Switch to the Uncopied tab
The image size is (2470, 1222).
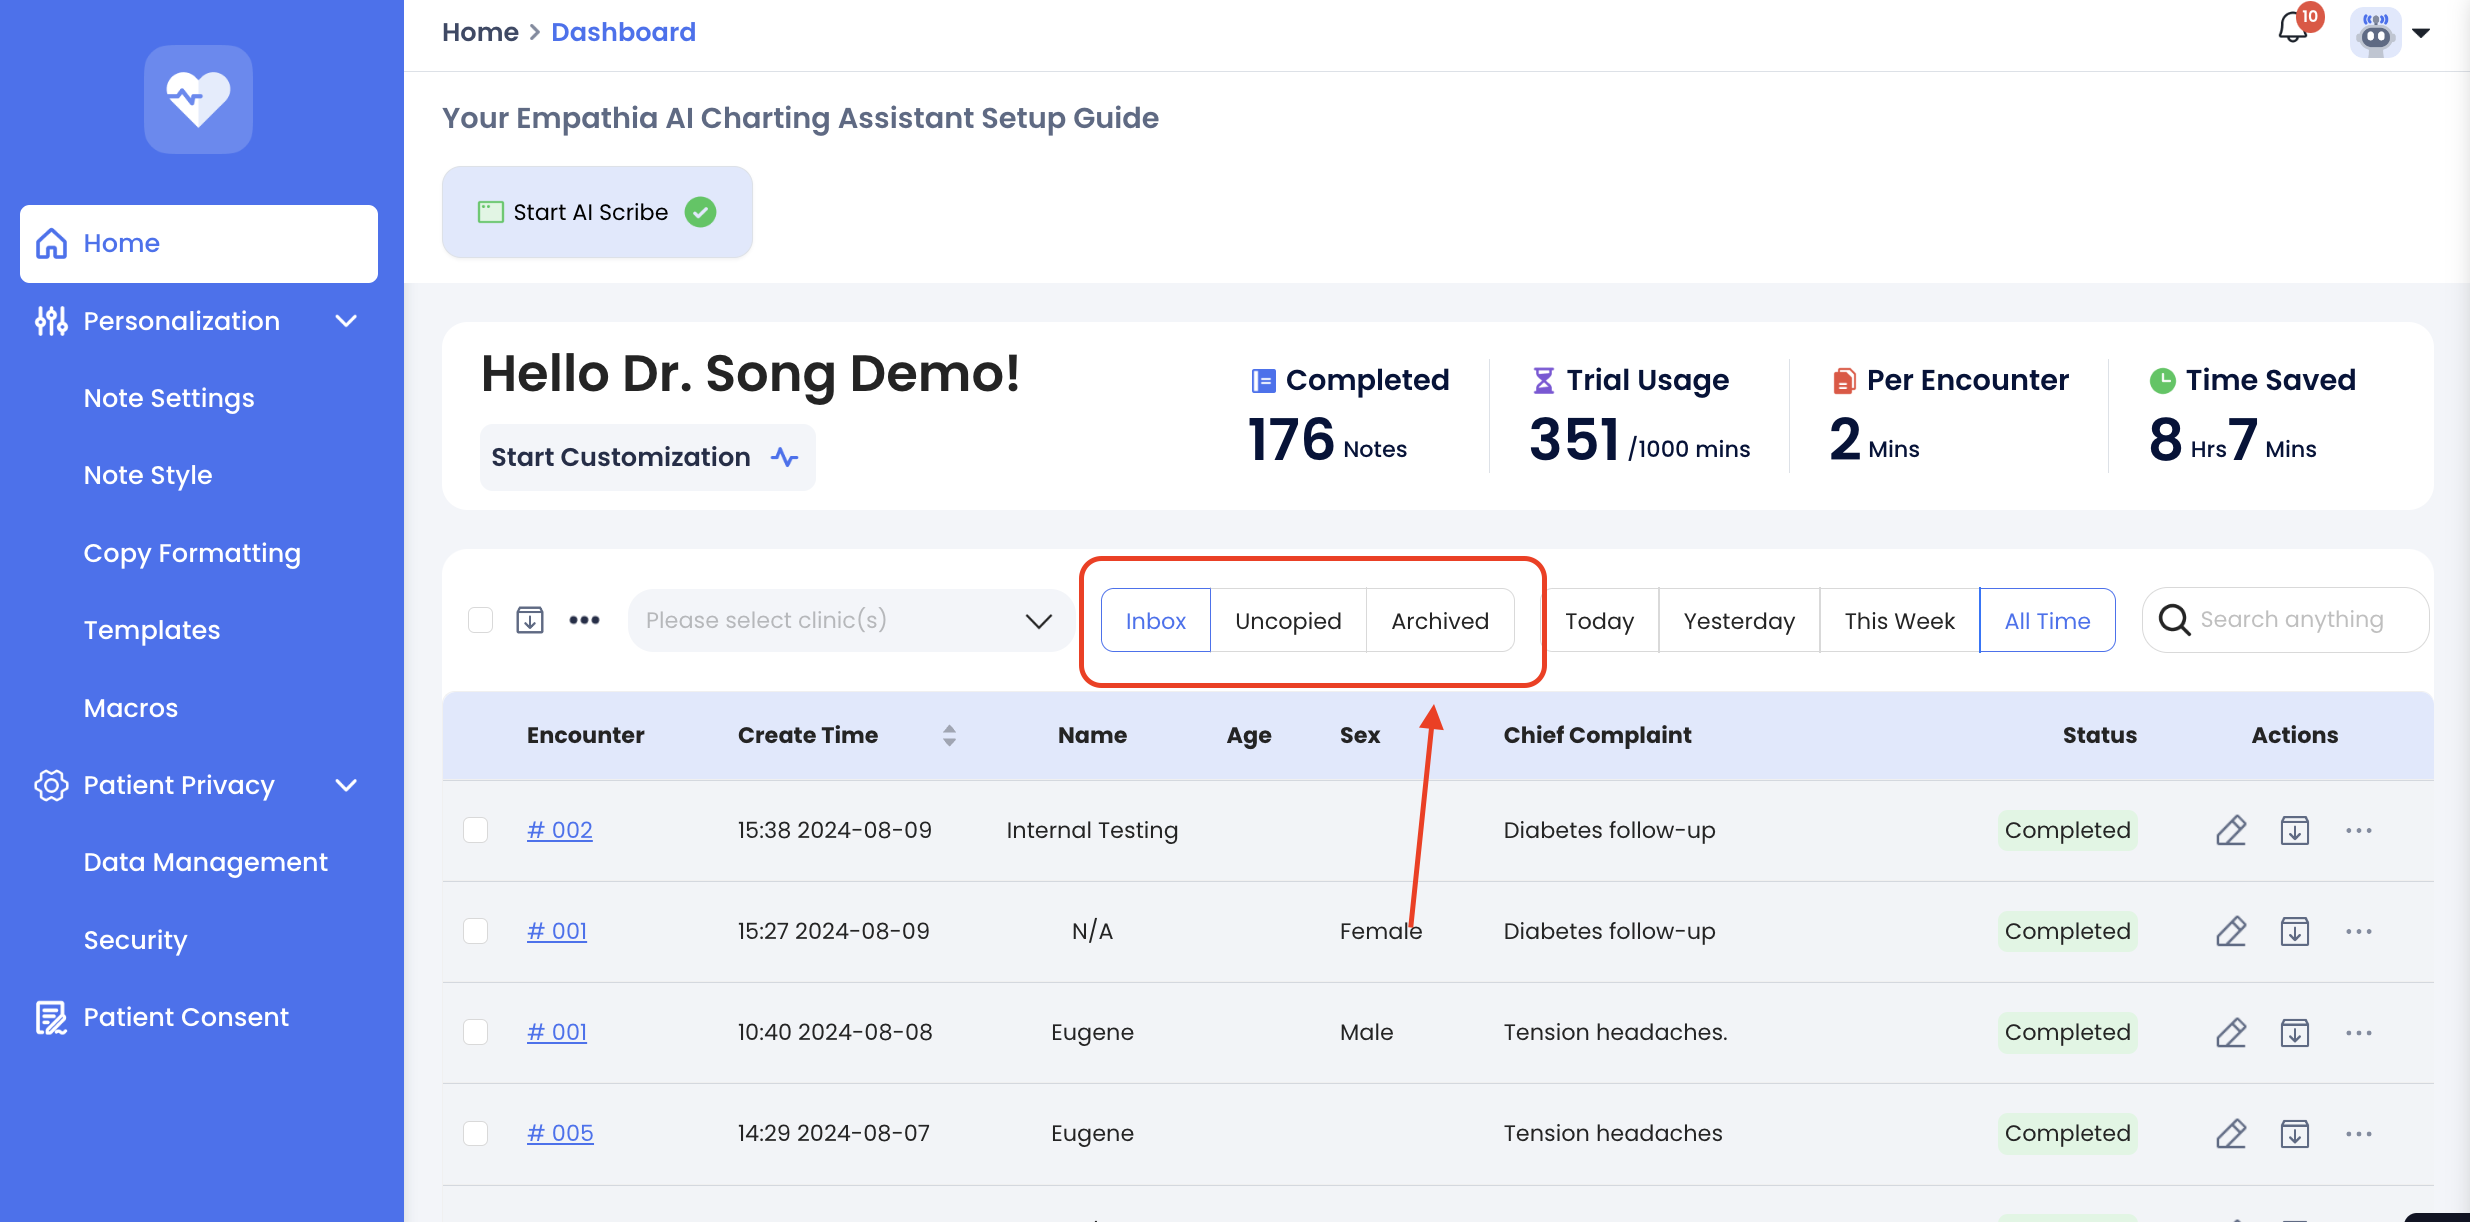tap(1288, 621)
